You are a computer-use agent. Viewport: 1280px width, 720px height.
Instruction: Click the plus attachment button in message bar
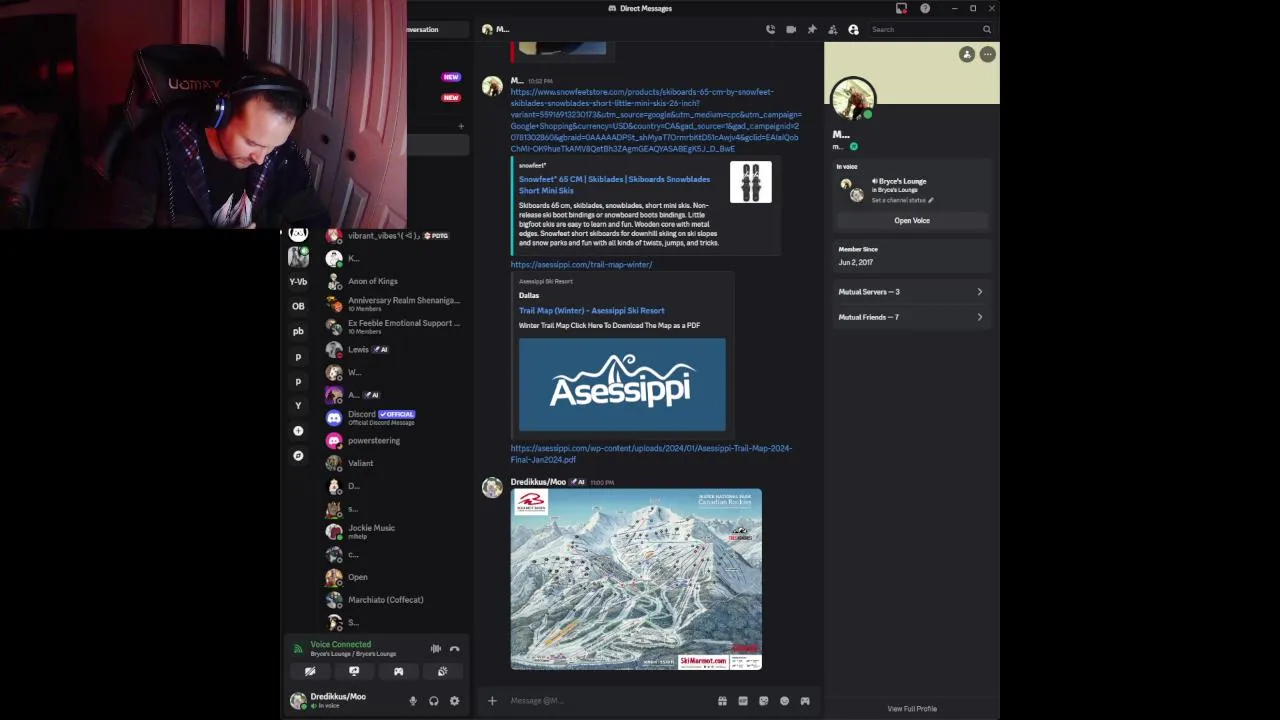pyautogui.click(x=492, y=701)
